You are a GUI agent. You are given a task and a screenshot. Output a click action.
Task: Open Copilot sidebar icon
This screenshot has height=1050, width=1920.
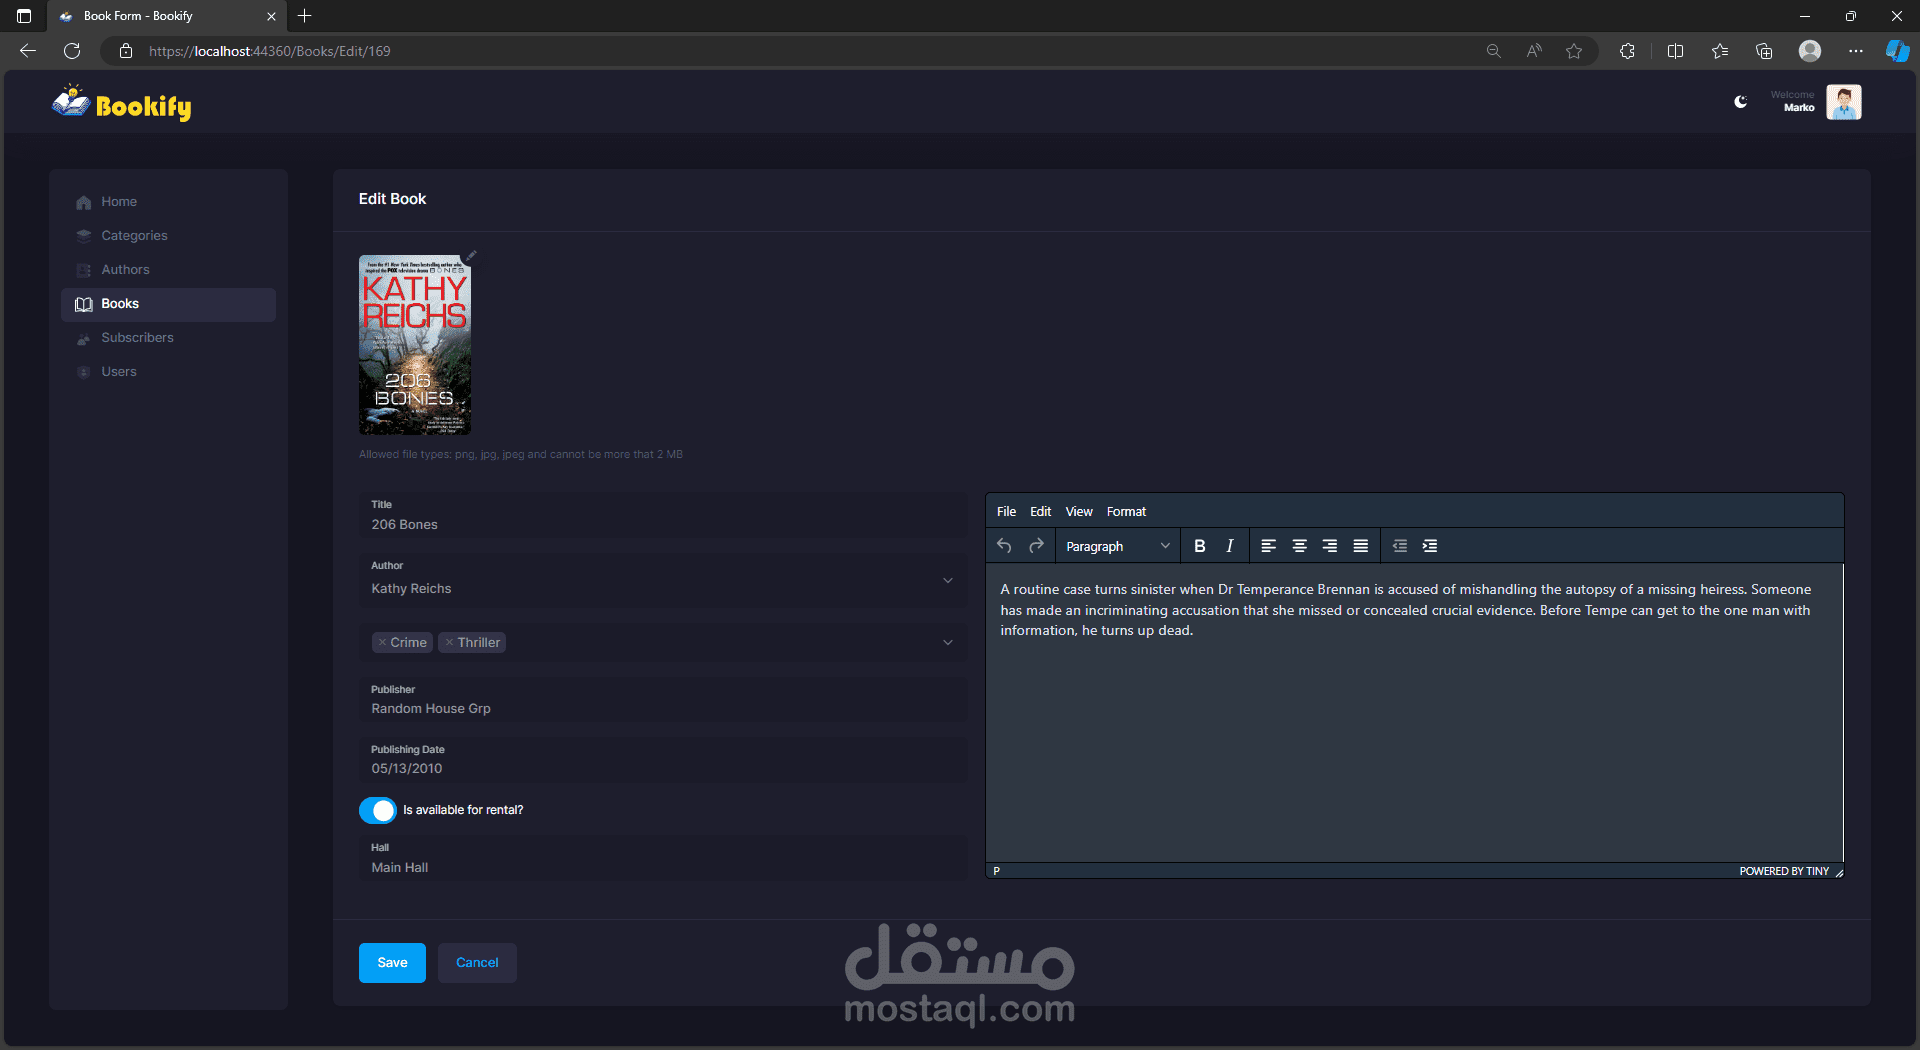click(x=1897, y=51)
